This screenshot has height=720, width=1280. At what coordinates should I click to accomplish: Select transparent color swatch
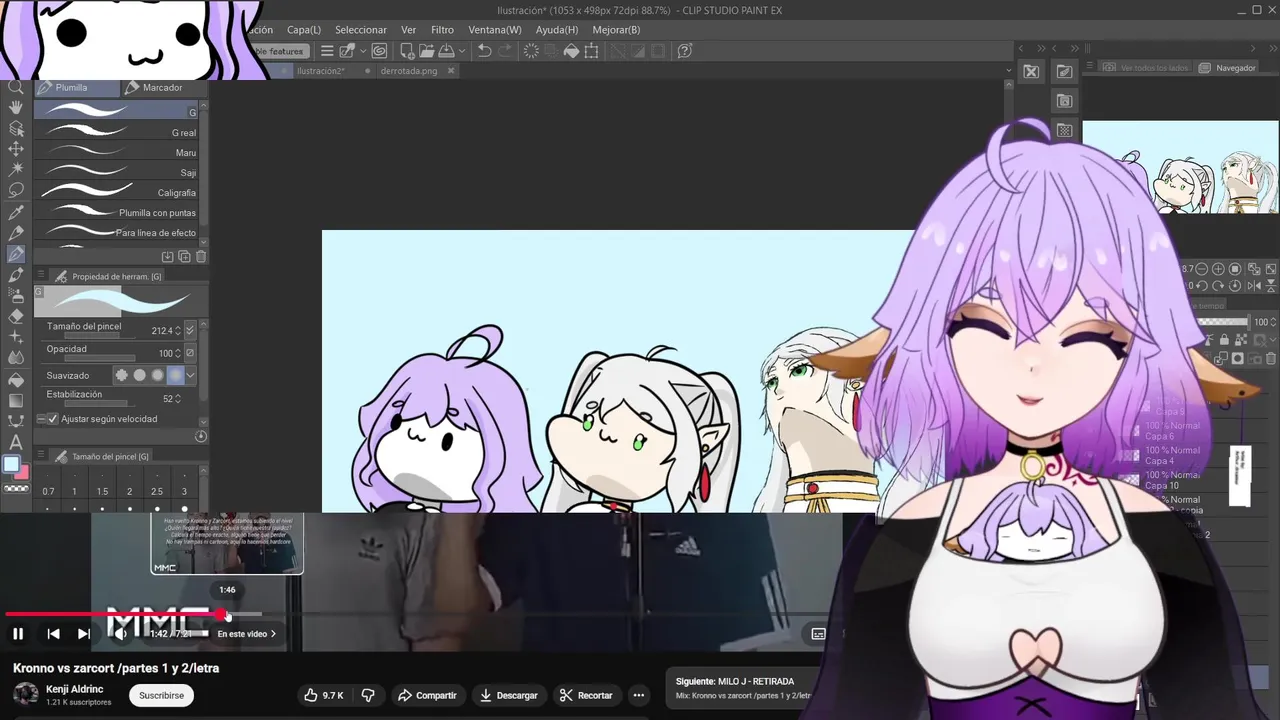16,489
